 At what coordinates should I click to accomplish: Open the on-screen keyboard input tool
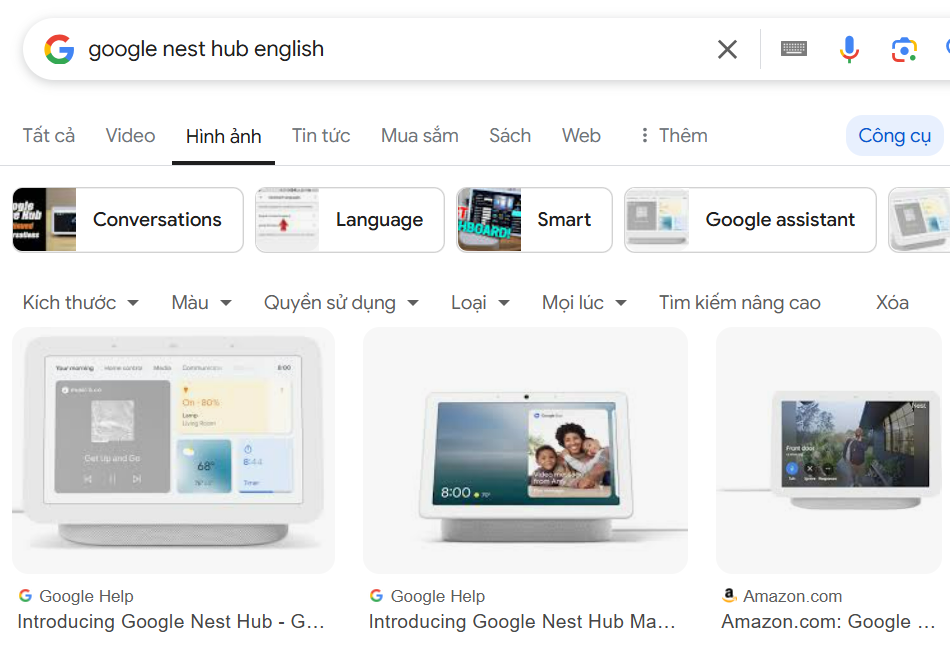[794, 49]
